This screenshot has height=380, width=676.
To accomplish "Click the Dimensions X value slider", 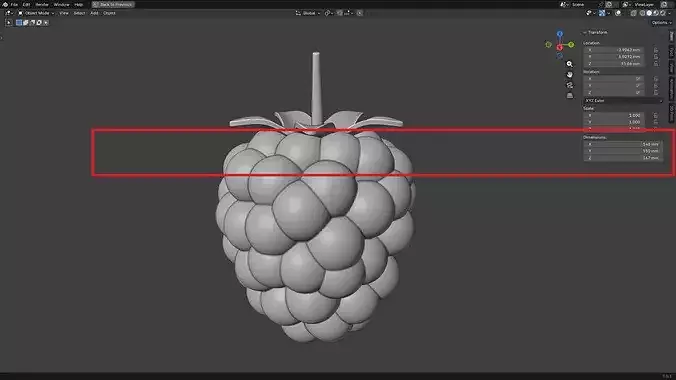I will point(623,144).
